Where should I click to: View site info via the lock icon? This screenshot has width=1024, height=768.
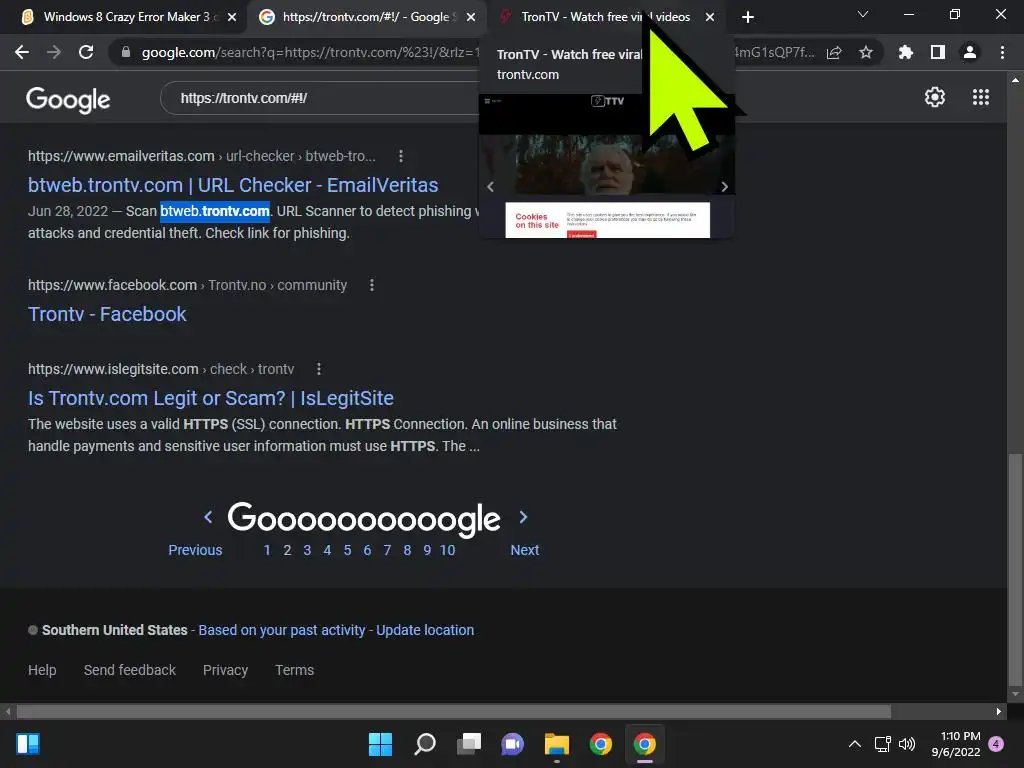[125, 52]
